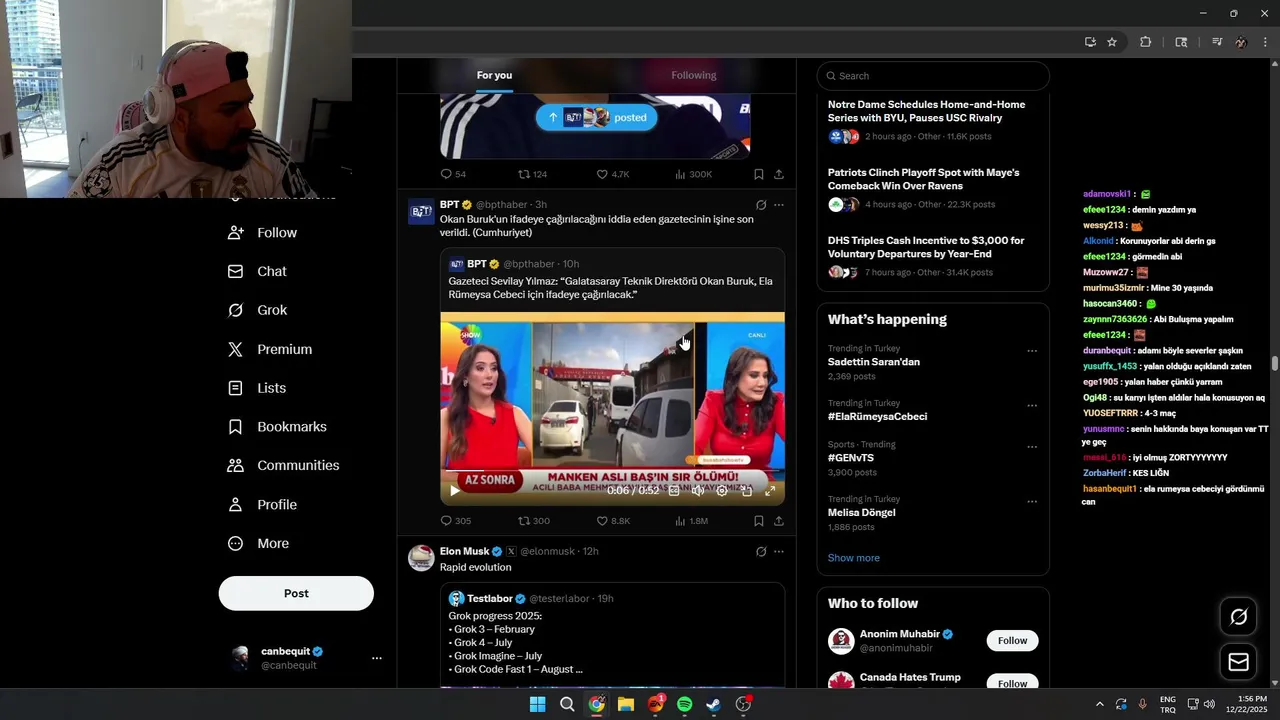The height and width of the screenshot is (720, 1280).
Task: Open Elon Musk's profile avatar
Action: 421,558
